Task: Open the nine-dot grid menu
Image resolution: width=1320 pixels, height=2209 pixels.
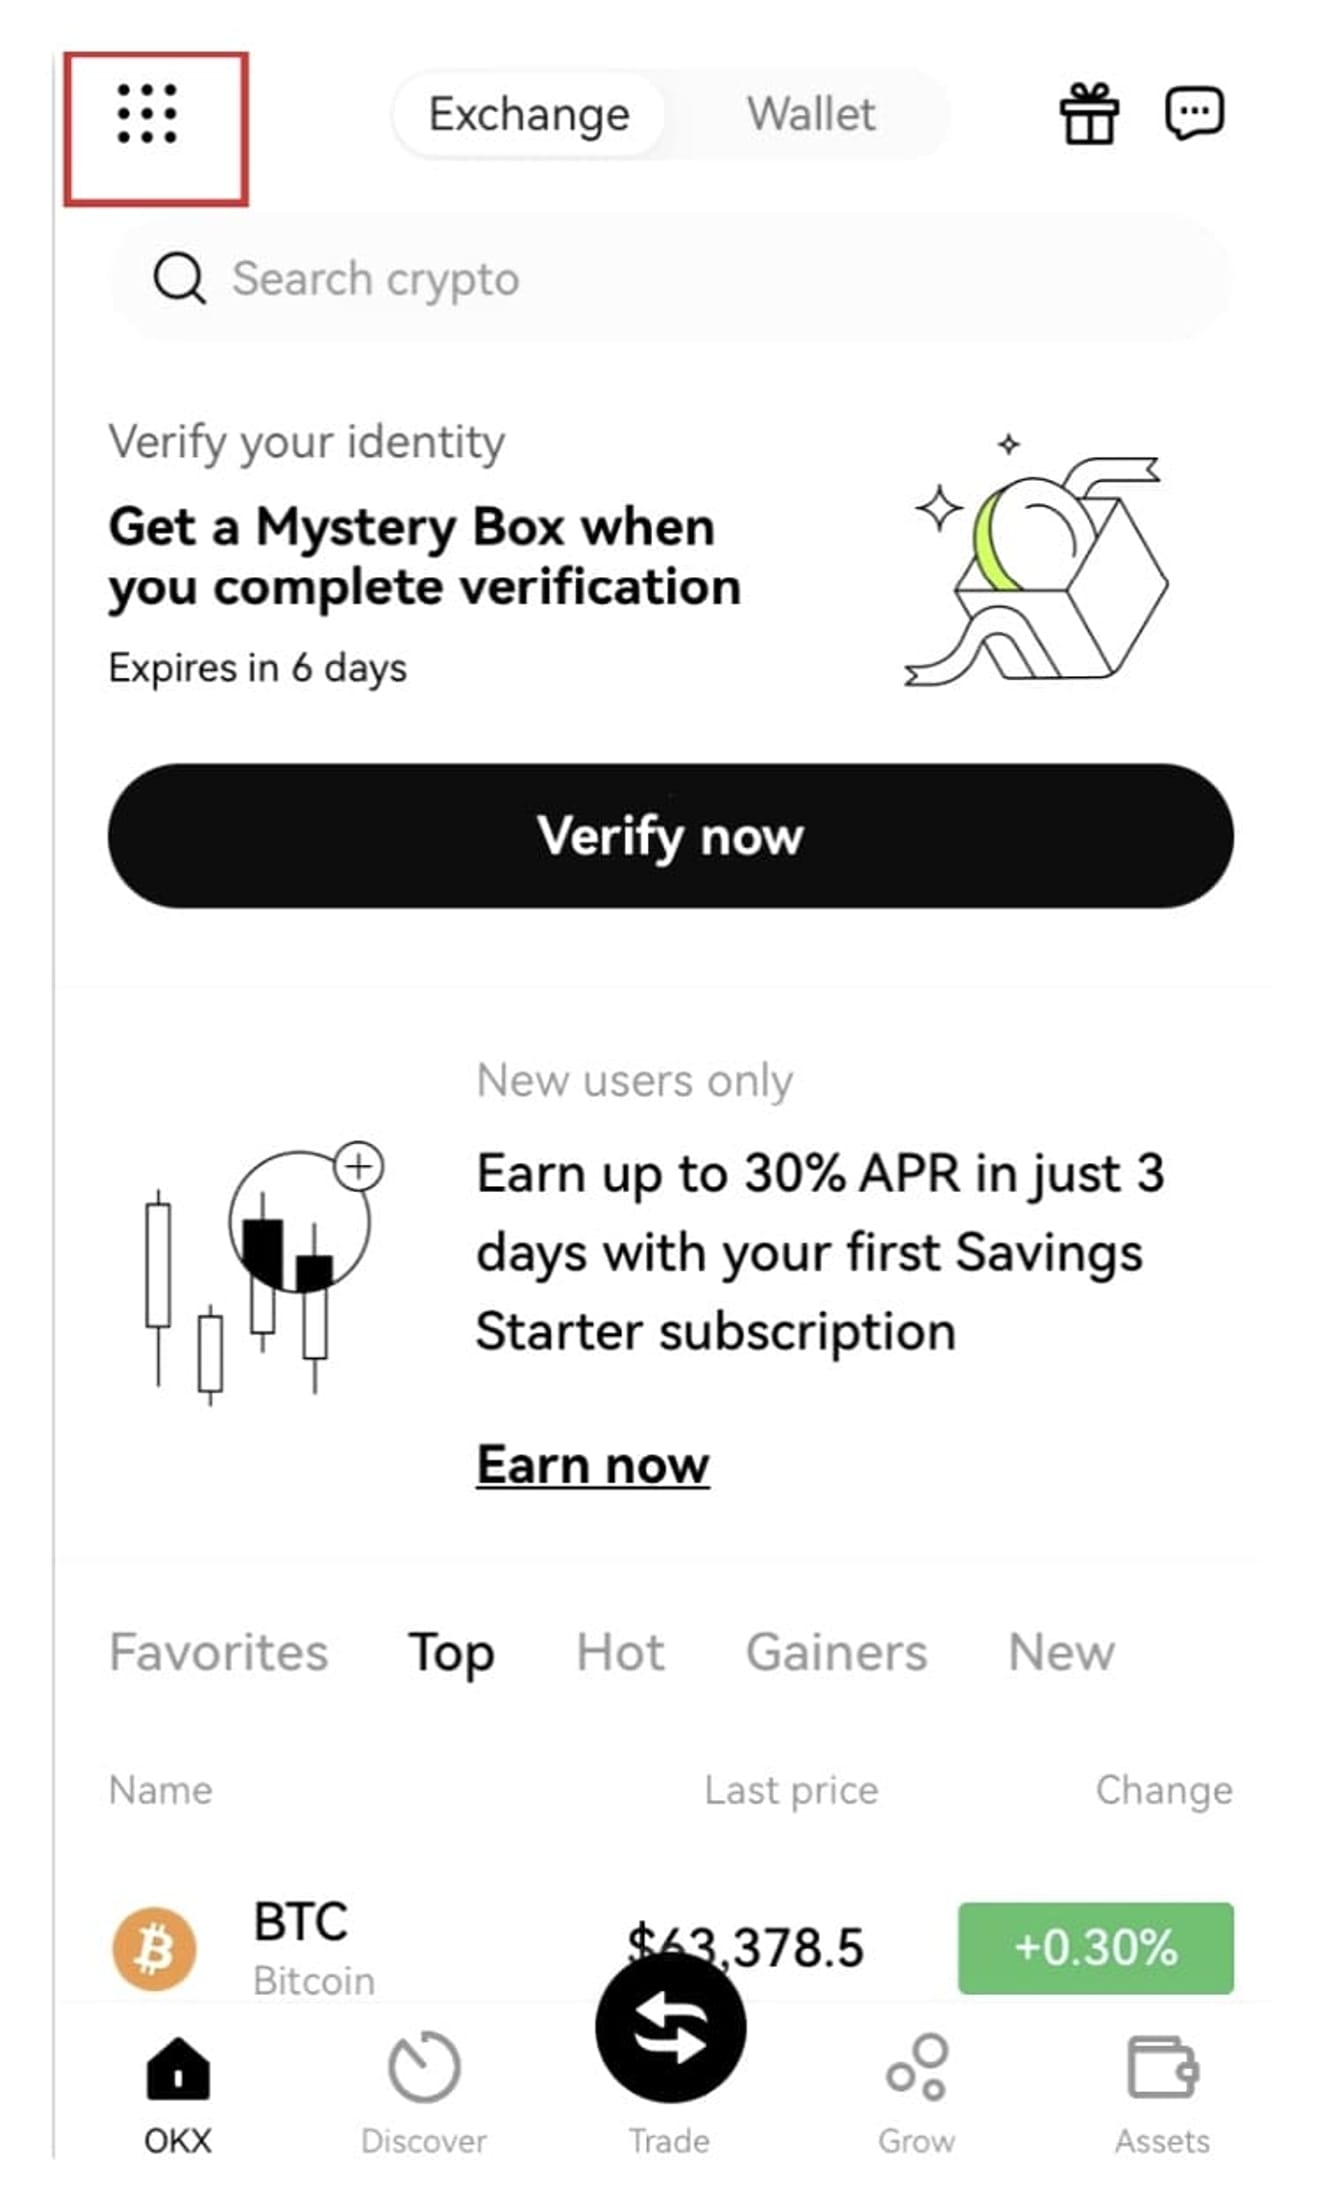Action: point(147,113)
